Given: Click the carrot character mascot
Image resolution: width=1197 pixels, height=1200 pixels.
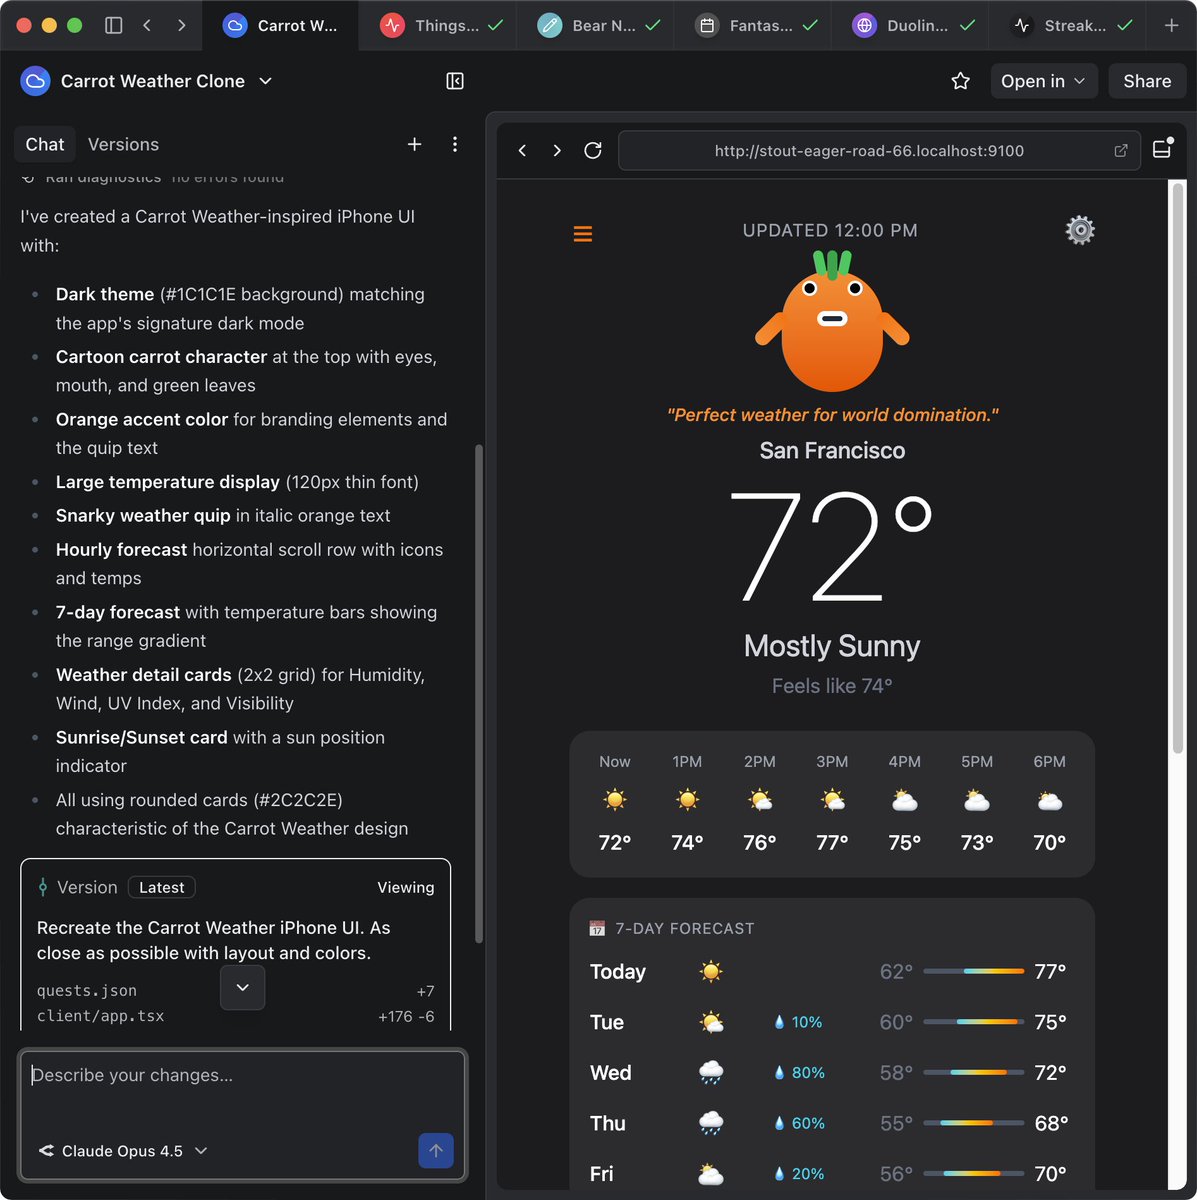Looking at the screenshot, I should pyautogui.click(x=832, y=321).
